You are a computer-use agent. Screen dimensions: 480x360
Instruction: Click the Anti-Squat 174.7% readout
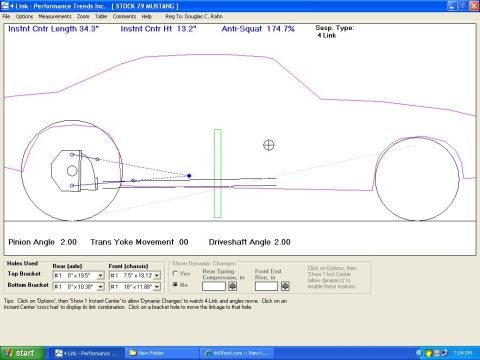pyautogui.click(x=258, y=29)
